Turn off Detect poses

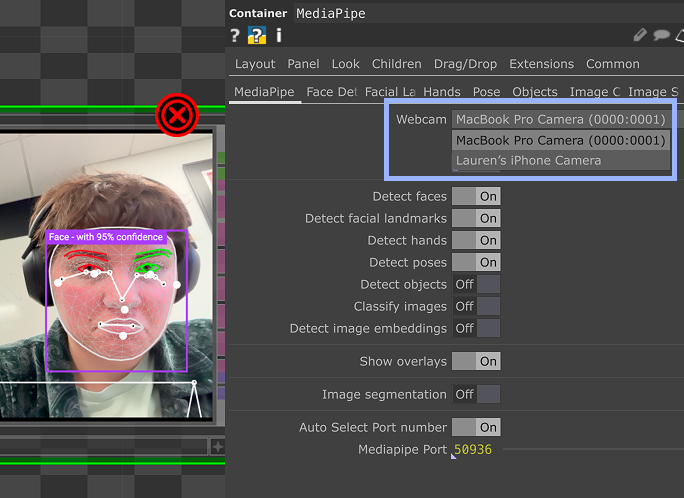(x=476, y=263)
